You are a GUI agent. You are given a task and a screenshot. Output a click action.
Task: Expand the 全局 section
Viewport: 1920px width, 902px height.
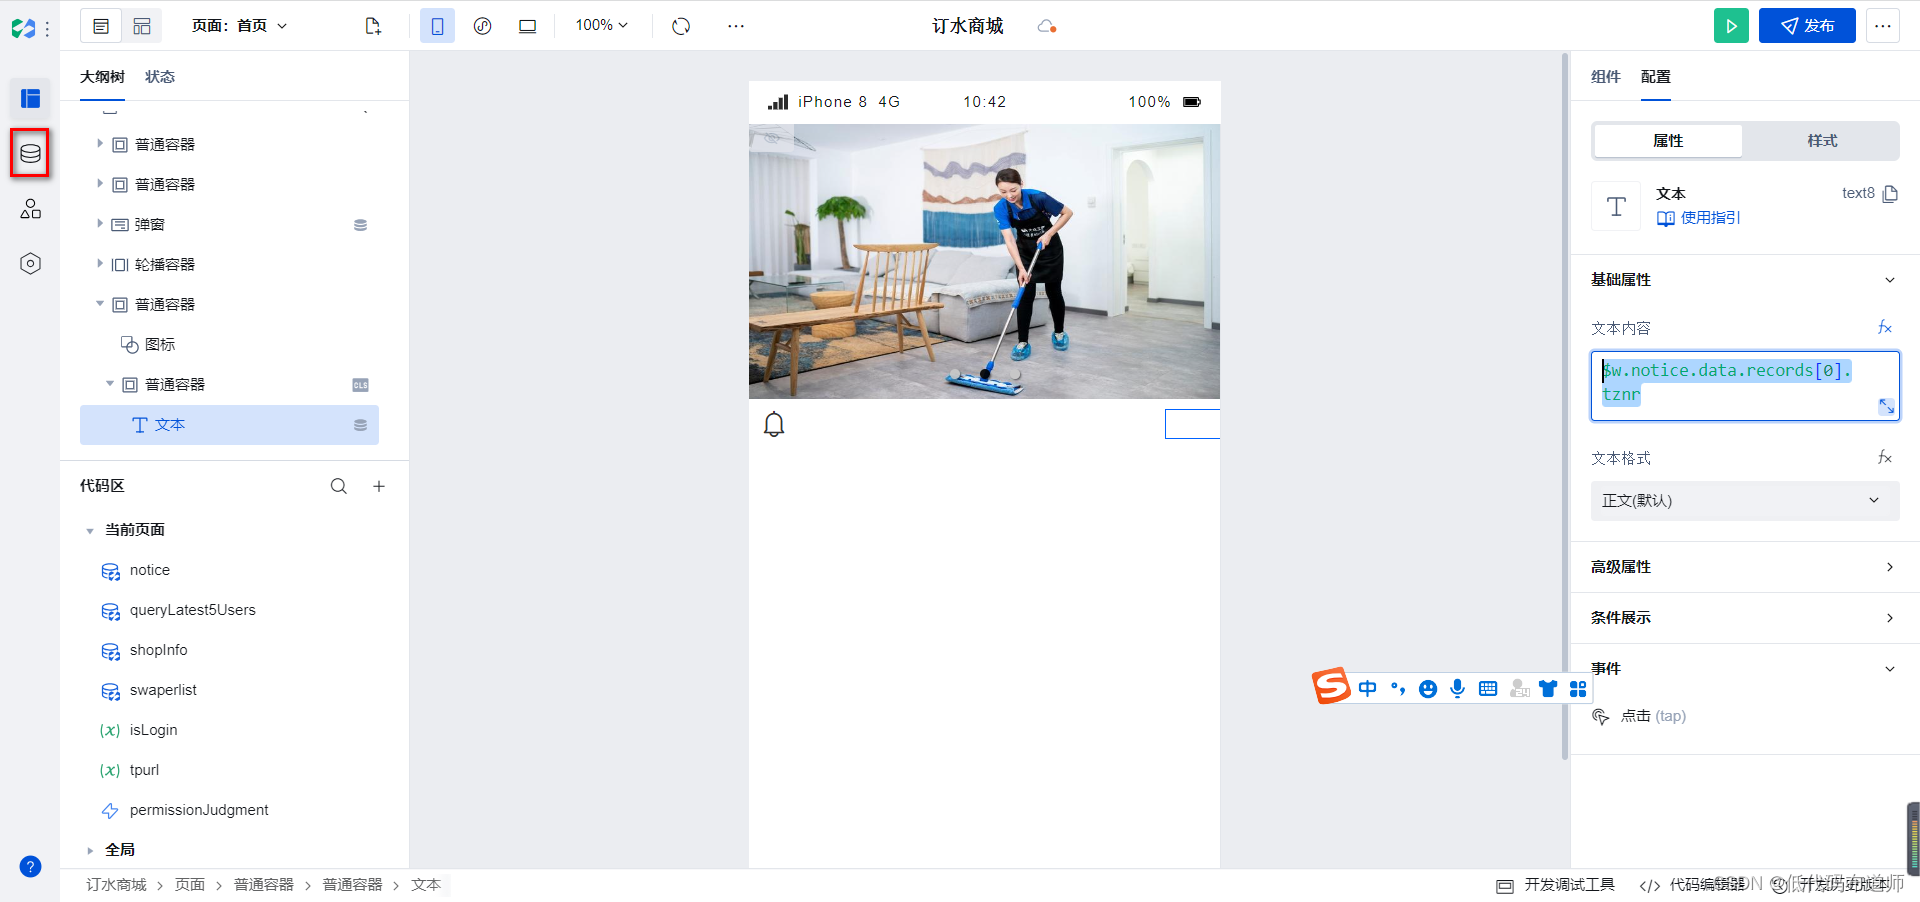(90, 850)
